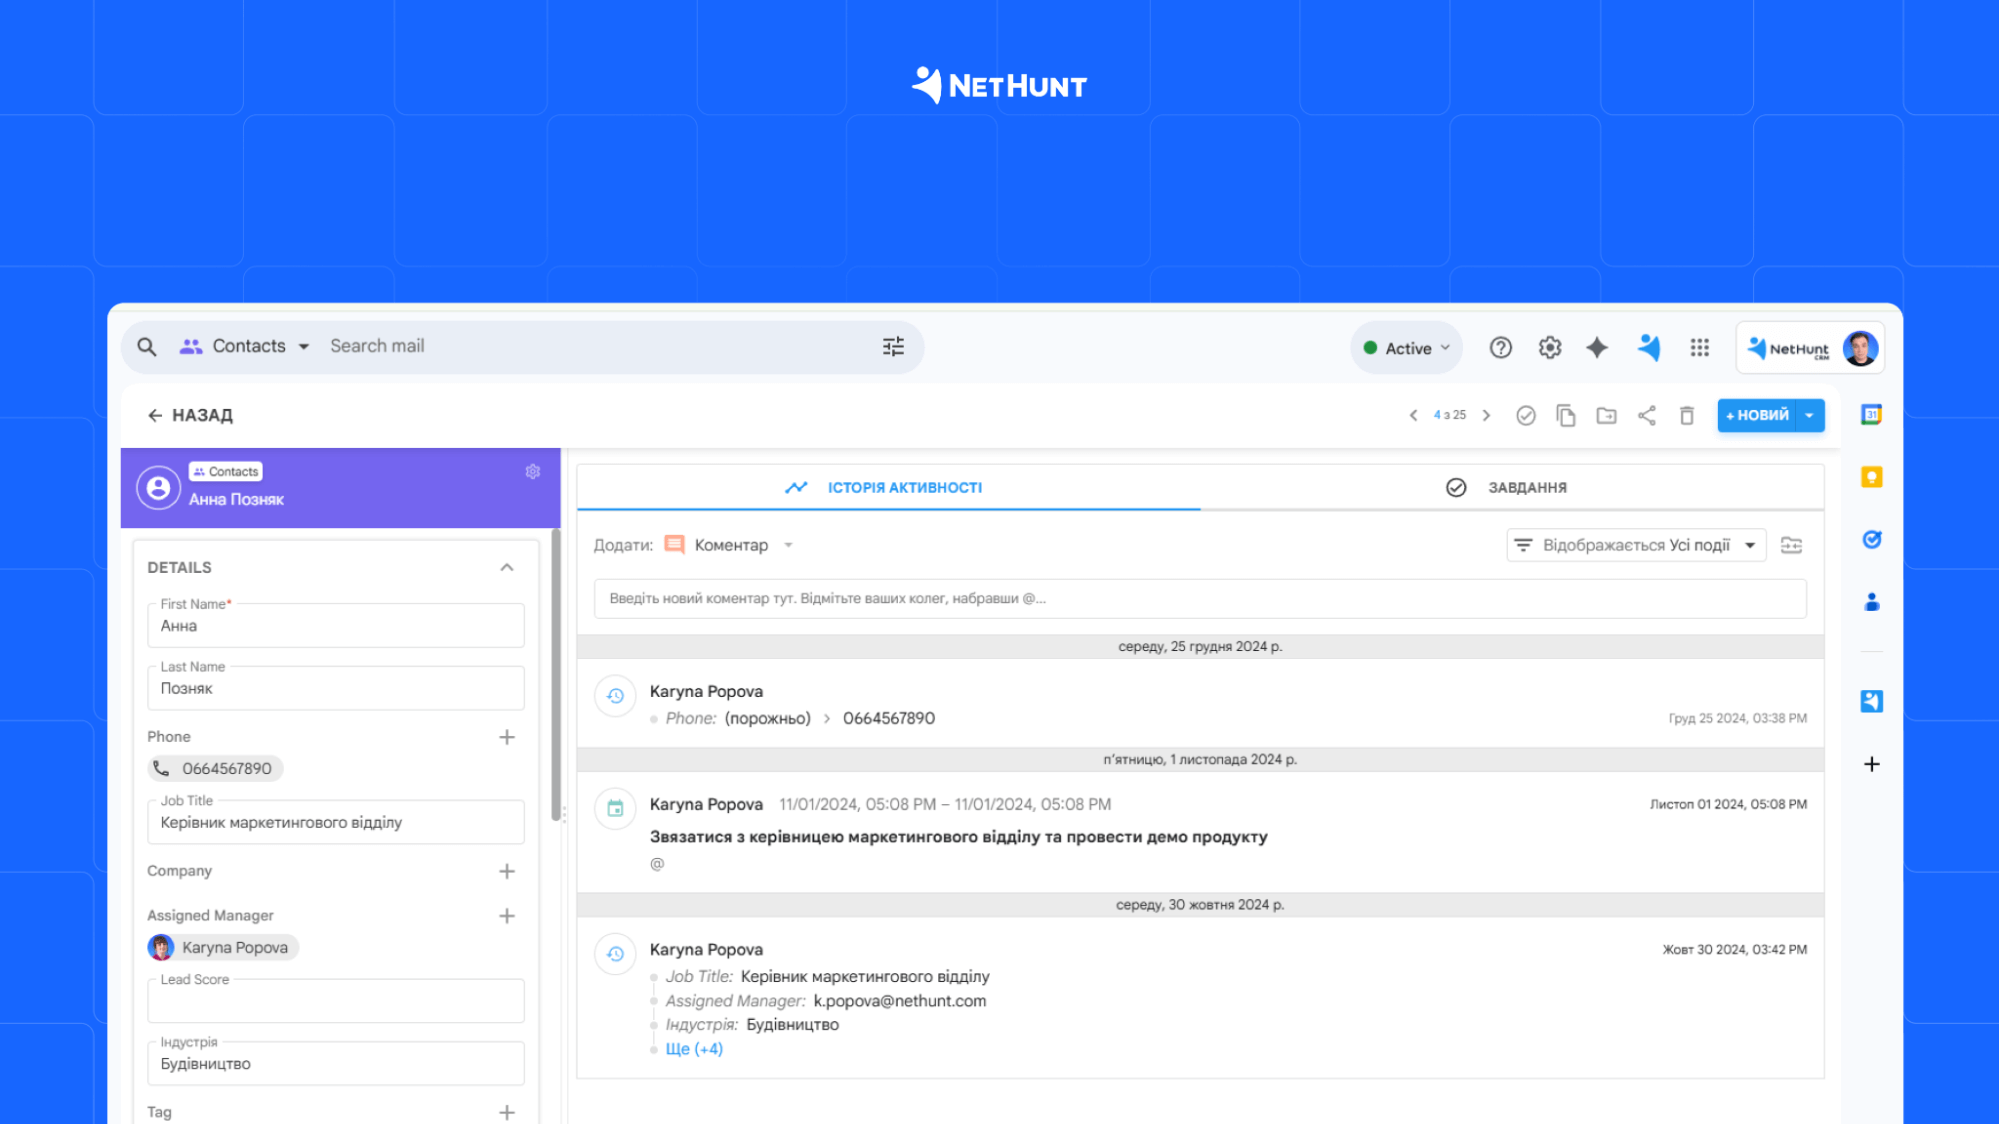
Task: Click the Job Title field
Action: (x=336, y=823)
